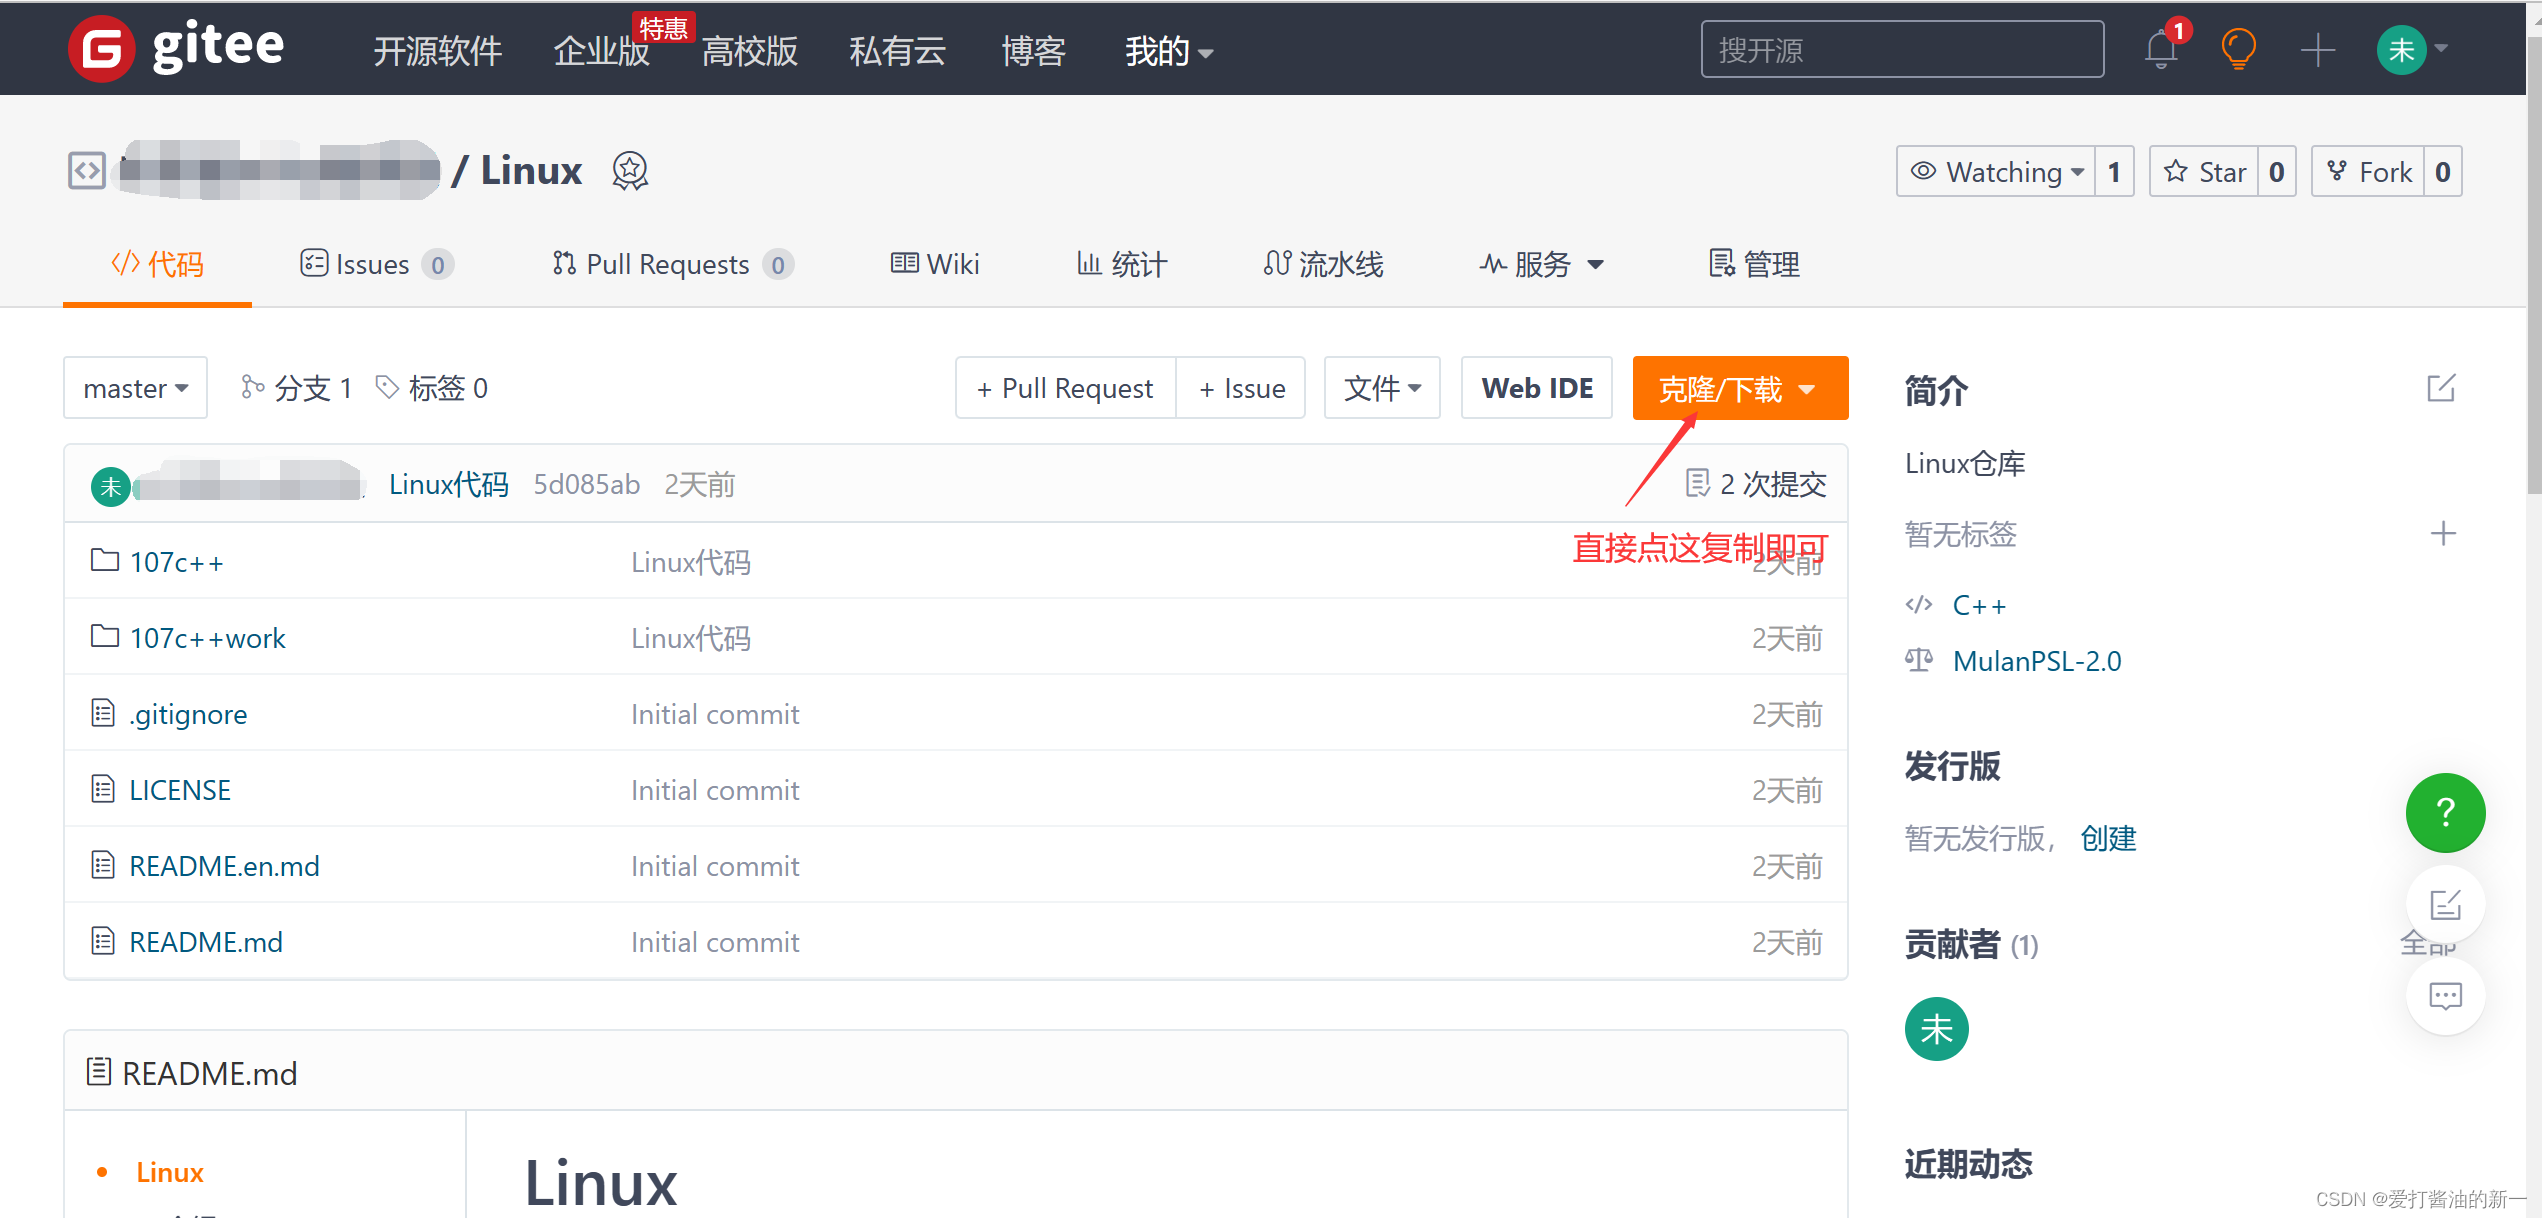
Task: Click the recommendation badge next to Linux
Action: tap(630, 171)
